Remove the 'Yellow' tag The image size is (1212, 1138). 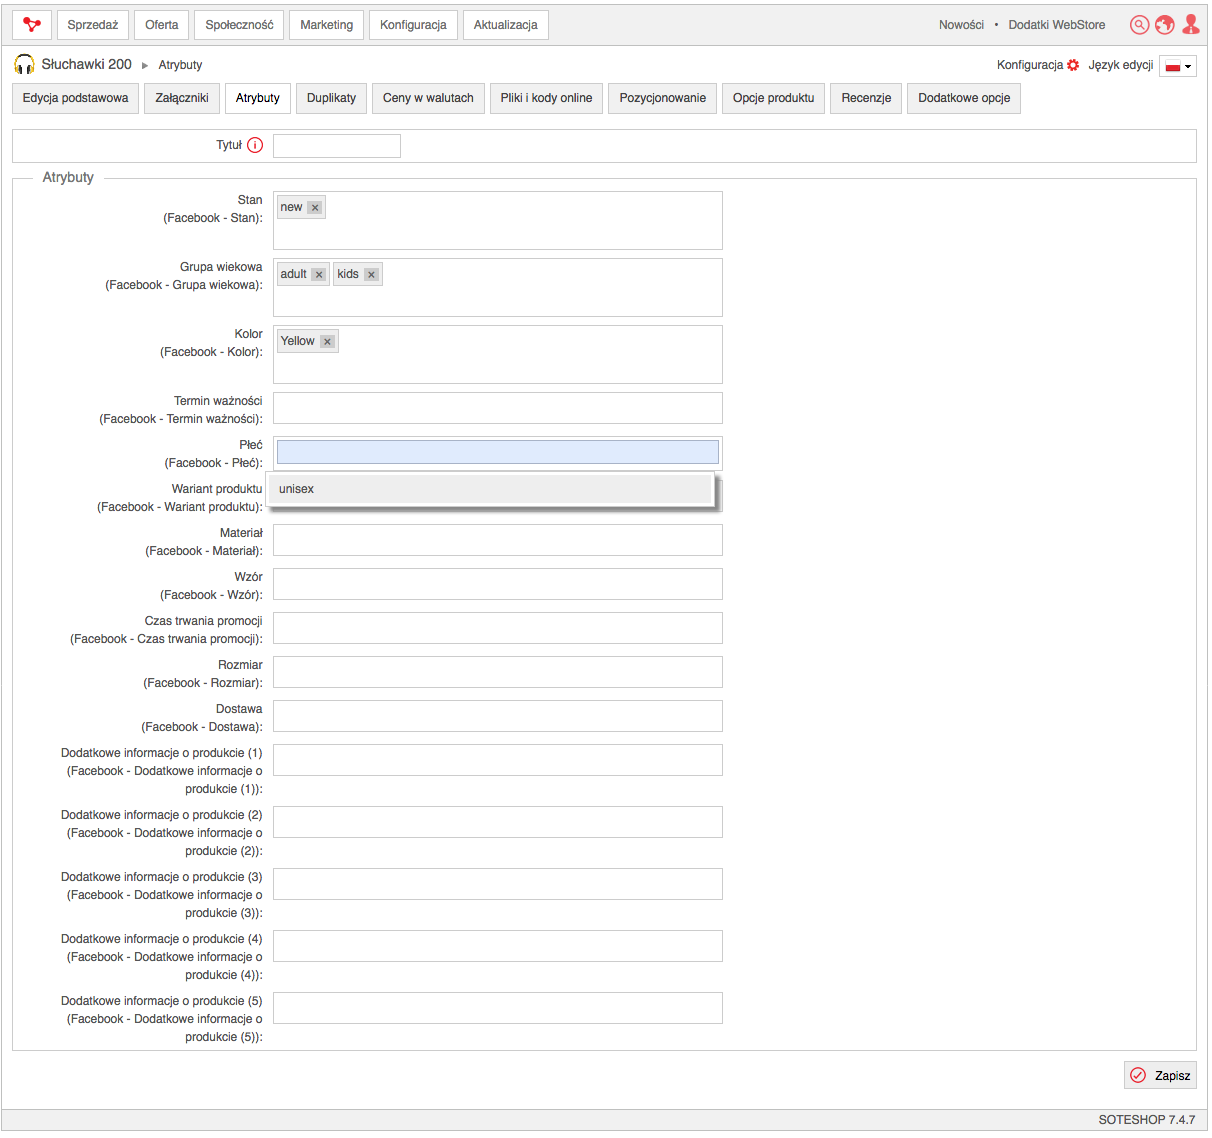click(327, 342)
